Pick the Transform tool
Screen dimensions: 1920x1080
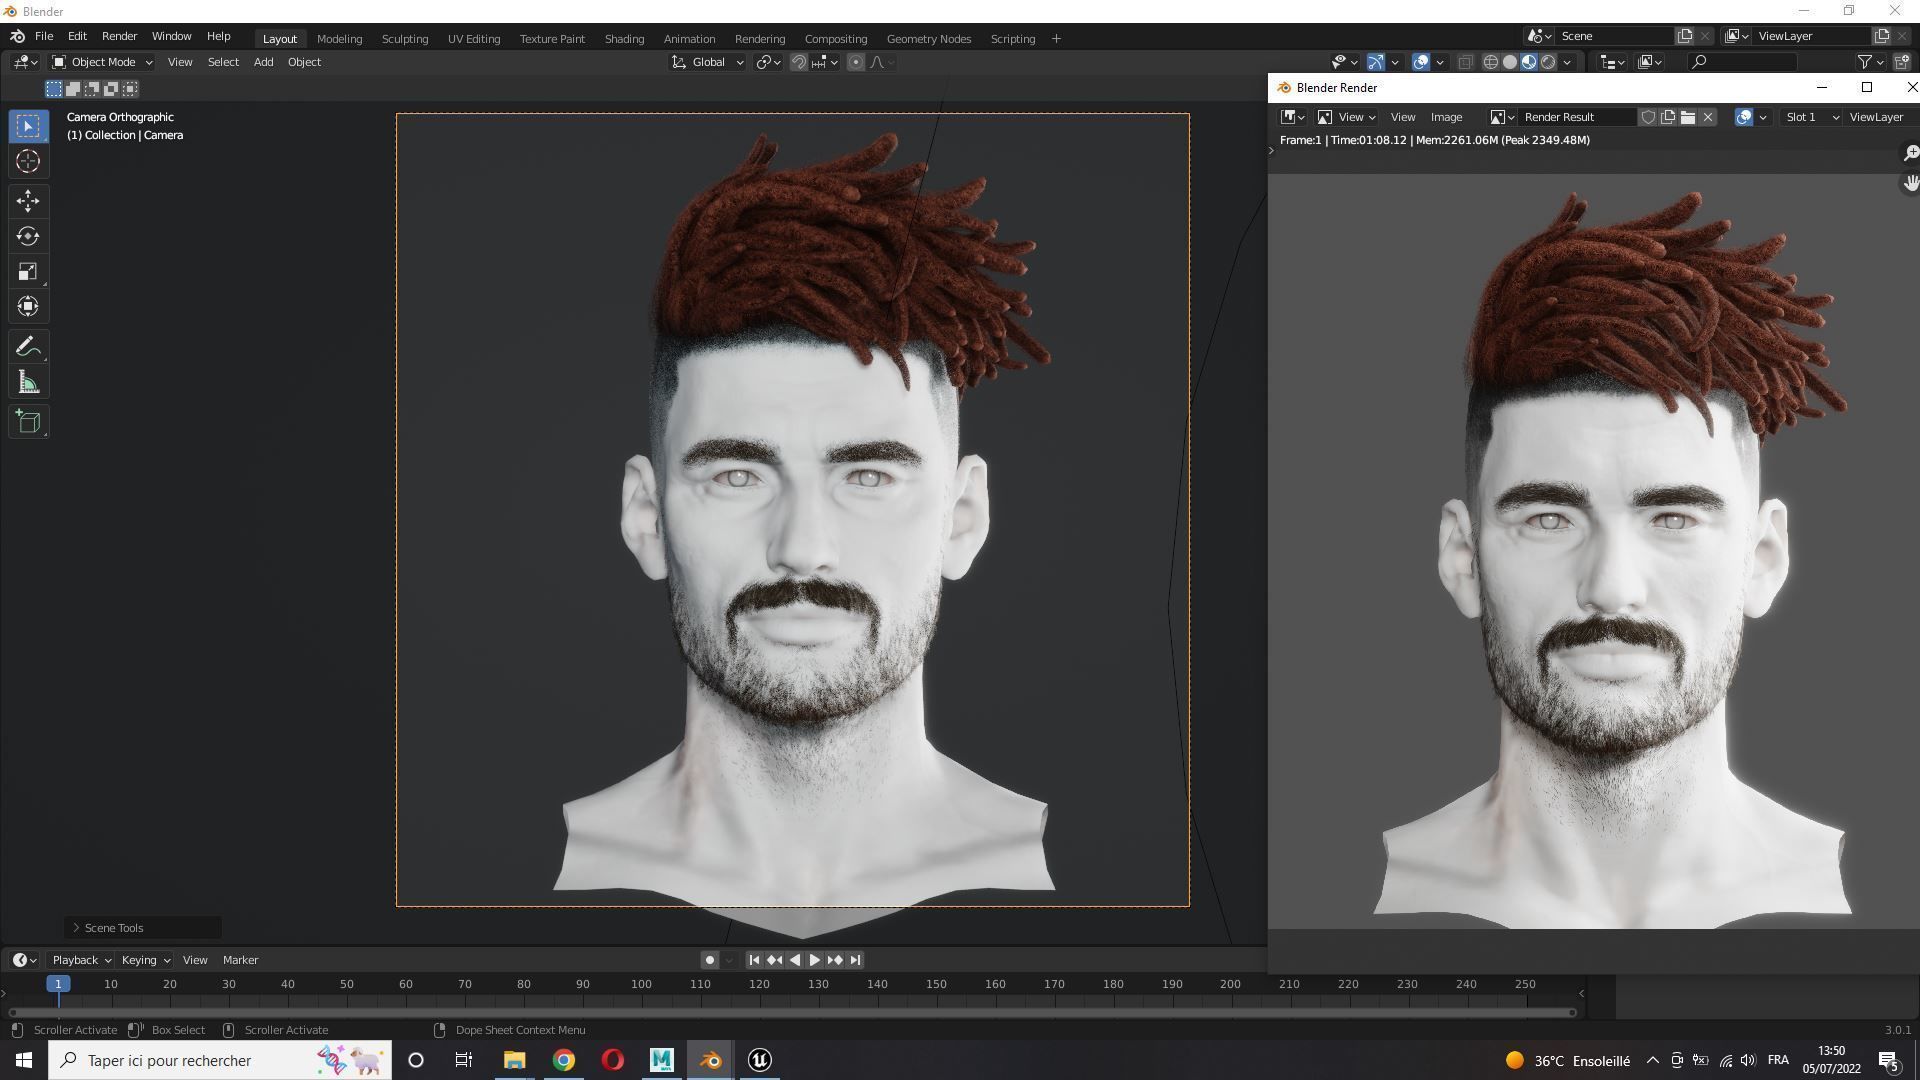pos(28,306)
